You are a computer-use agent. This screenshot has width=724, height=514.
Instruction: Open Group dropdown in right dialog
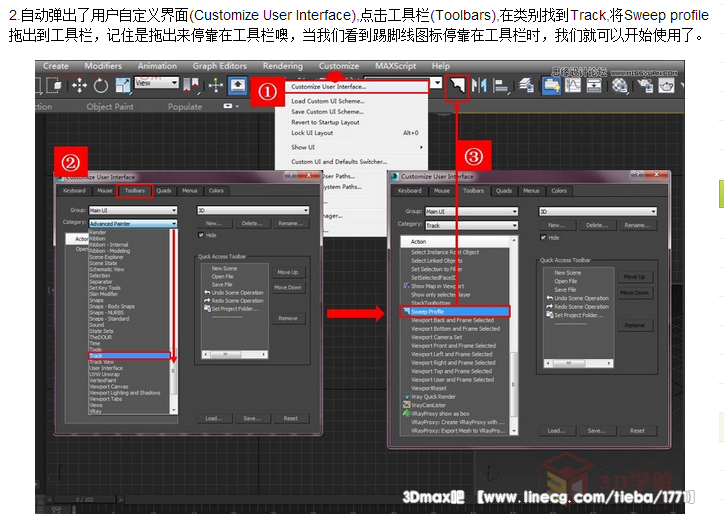(471, 212)
